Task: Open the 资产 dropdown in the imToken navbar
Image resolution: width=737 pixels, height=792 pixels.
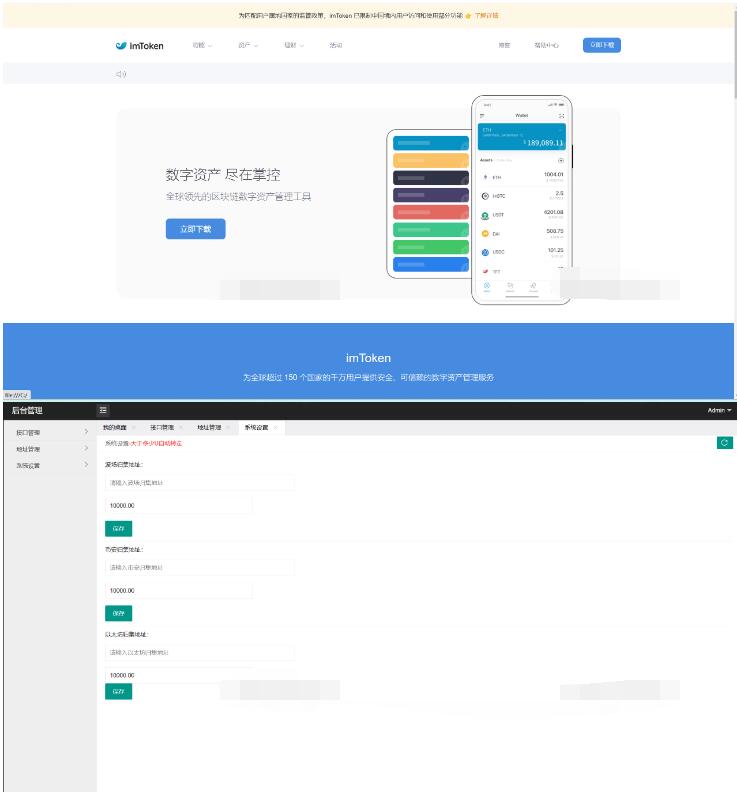Action: 248,45
